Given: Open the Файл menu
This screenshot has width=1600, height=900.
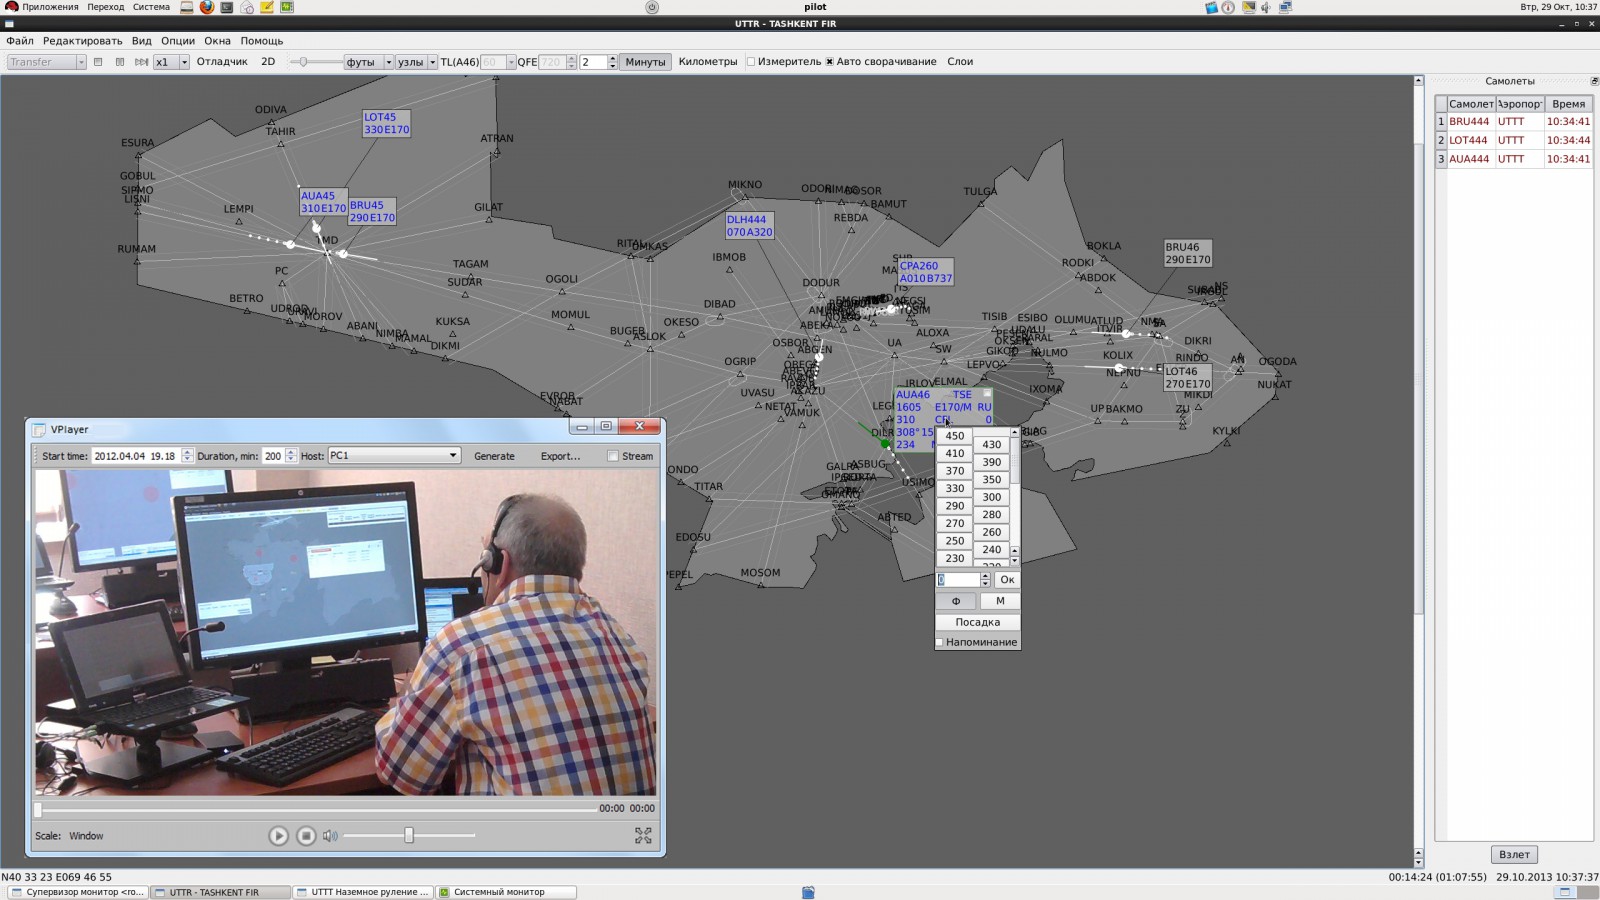Looking at the screenshot, I should (x=20, y=41).
